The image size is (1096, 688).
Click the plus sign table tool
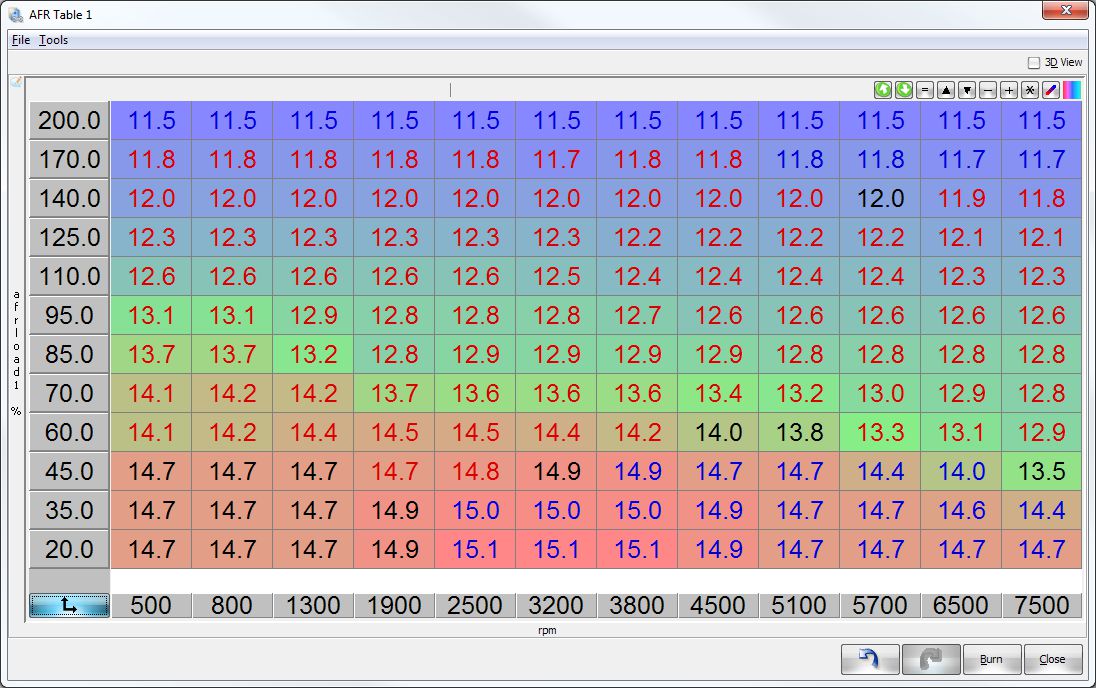(1009, 90)
